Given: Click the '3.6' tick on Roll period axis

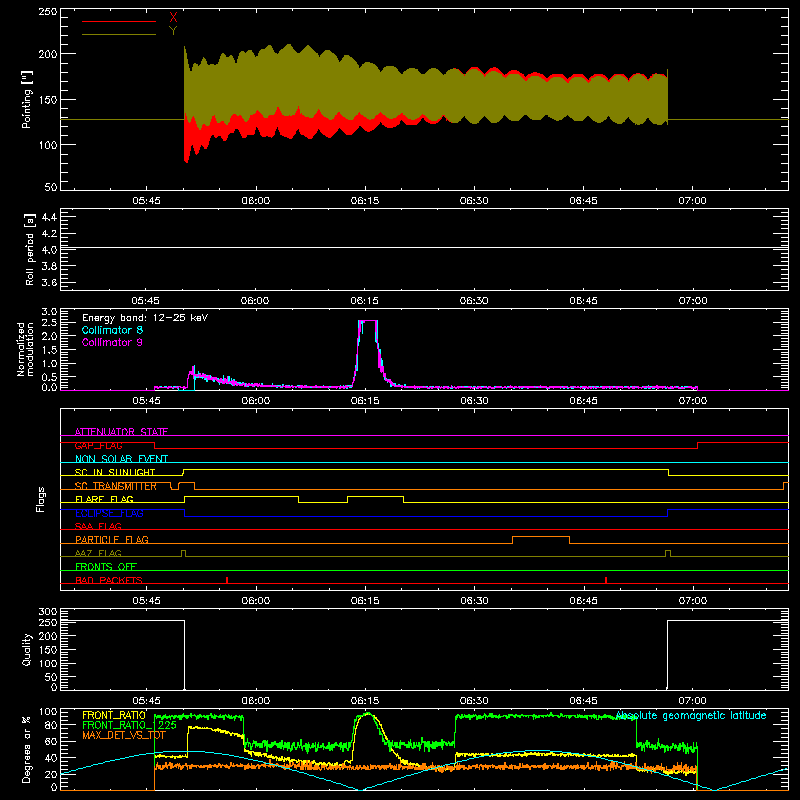Looking at the screenshot, I should [49, 282].
